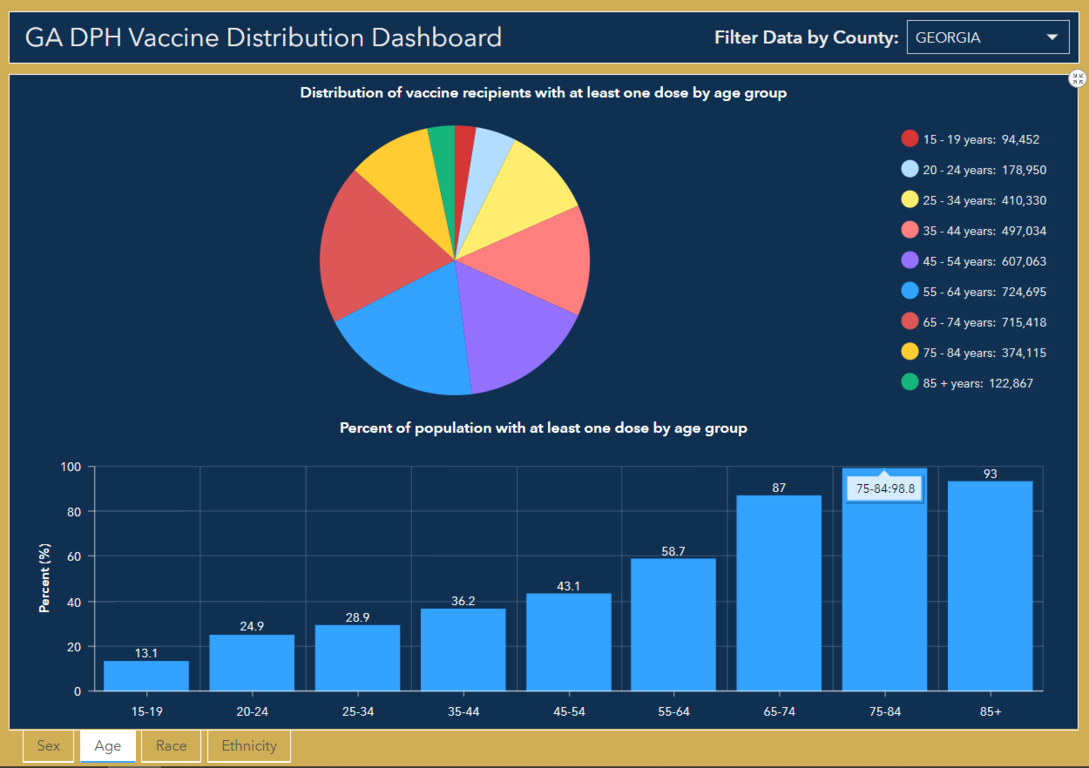Toggle the 25 - 34 years legend entry
The width and height of the screenshot is (1089, 768).
970,200
